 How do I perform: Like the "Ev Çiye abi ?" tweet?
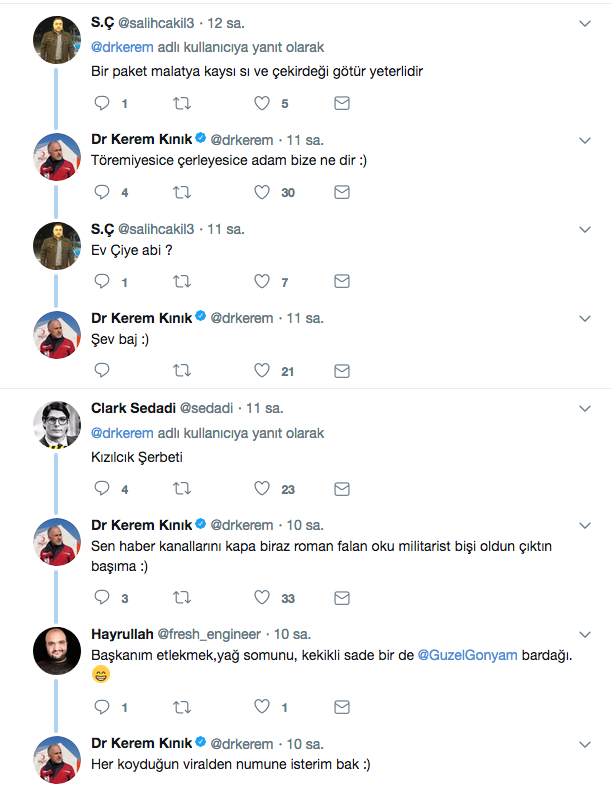point(262,282)
